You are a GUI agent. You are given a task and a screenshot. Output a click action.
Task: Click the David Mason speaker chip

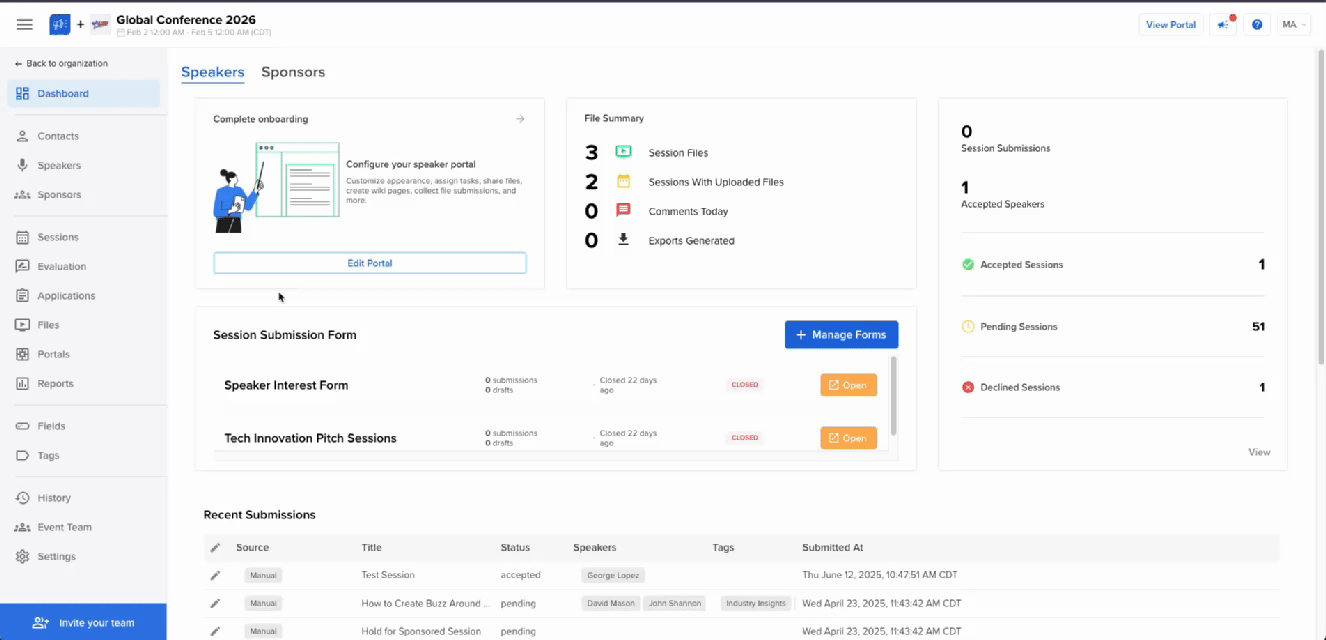pos(609,603)
